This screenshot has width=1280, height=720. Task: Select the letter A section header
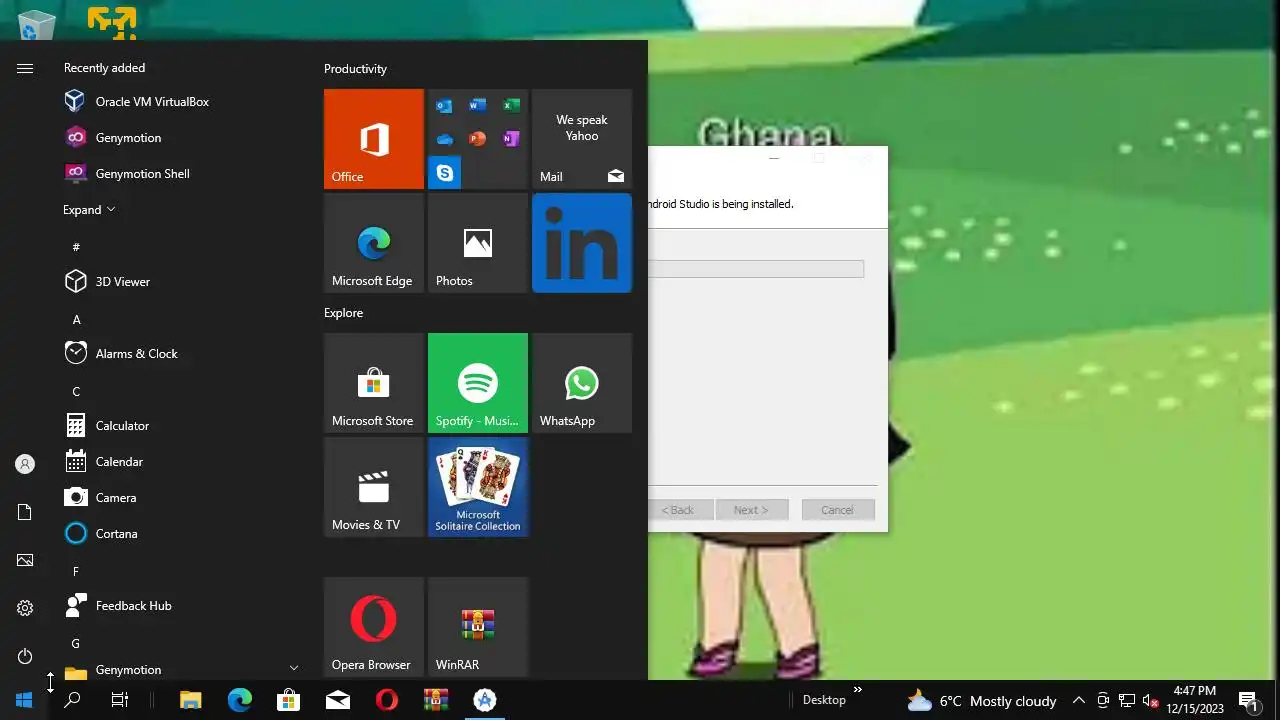coord(77,319)
